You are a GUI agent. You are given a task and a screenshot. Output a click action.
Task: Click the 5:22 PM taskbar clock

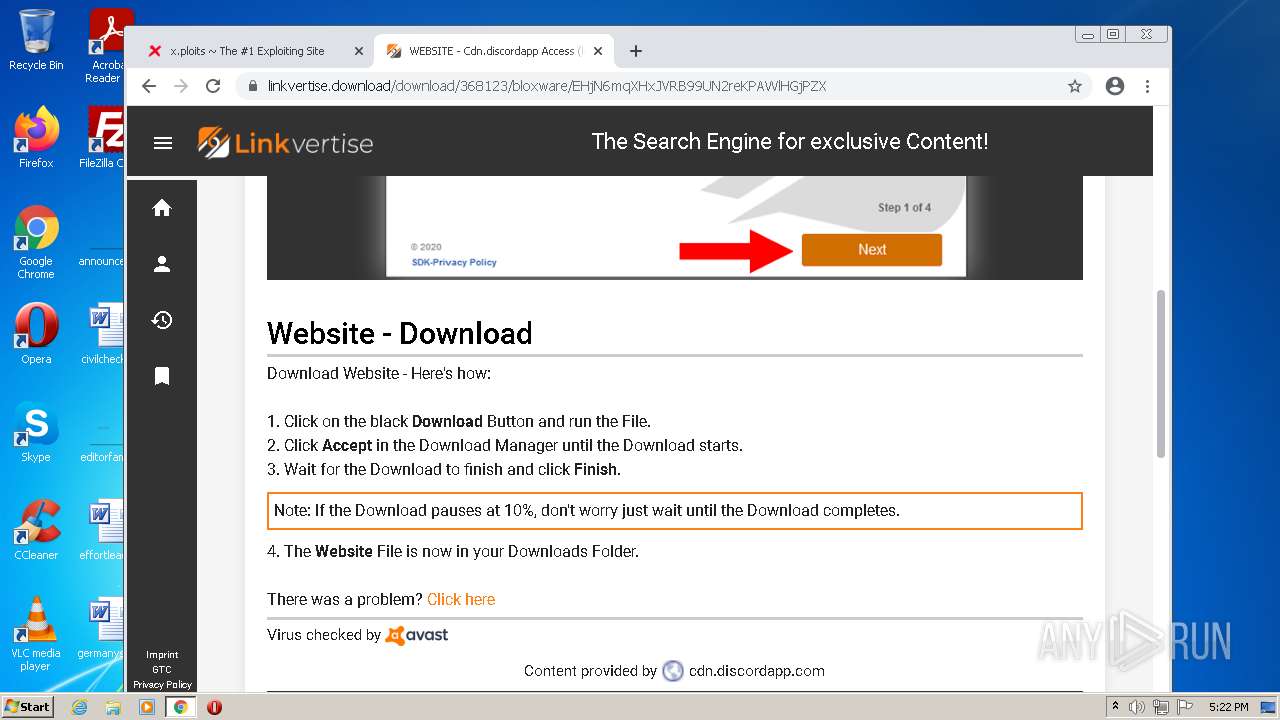point(1229,707)
